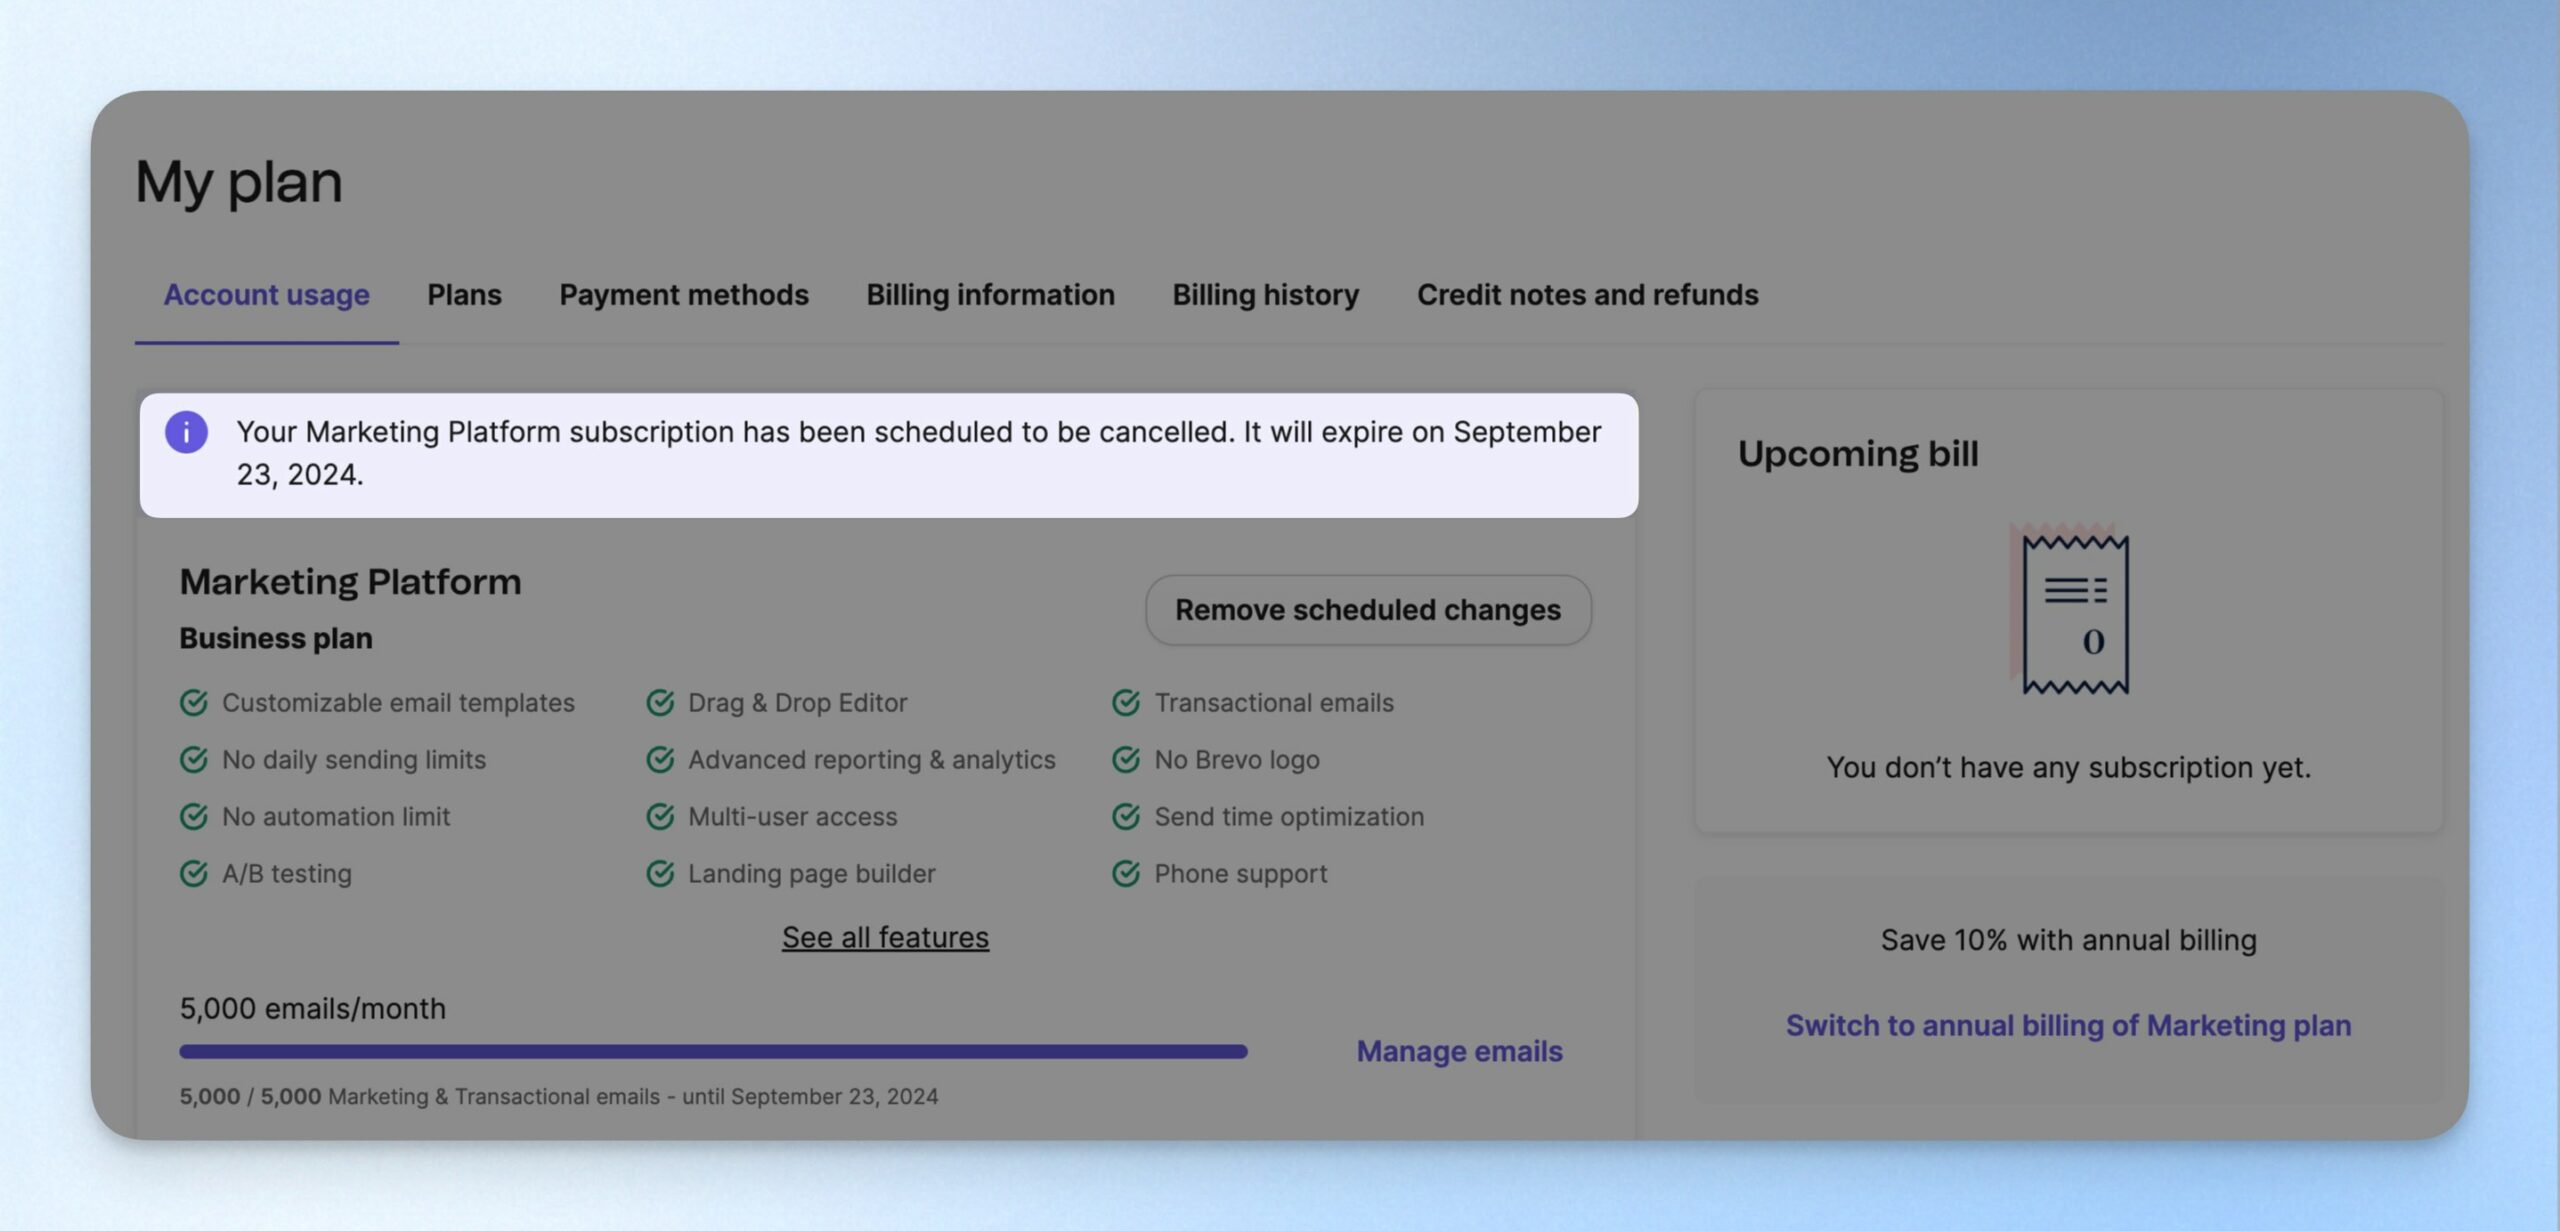Go to Billing history tab

1266,295
